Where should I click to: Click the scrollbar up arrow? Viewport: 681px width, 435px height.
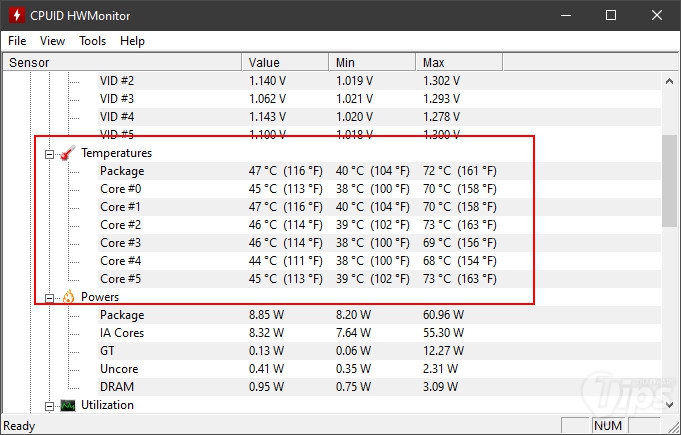(x=669, y=81)
